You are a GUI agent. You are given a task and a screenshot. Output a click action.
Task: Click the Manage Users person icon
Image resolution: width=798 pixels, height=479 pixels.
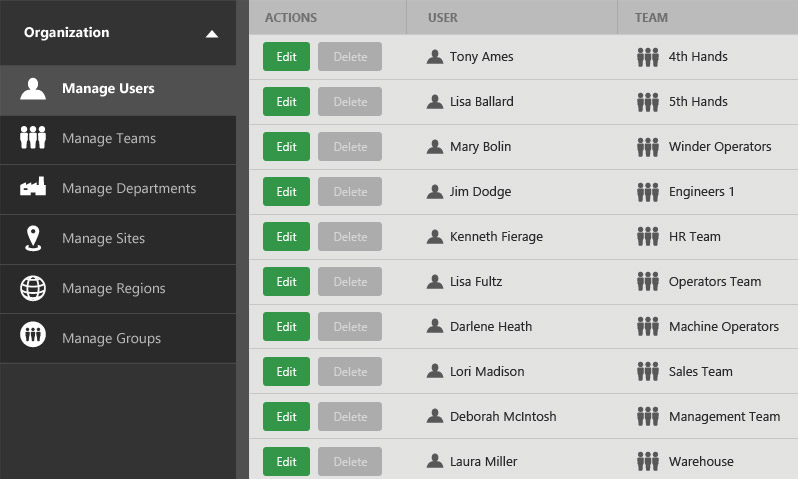coord(33,88)
